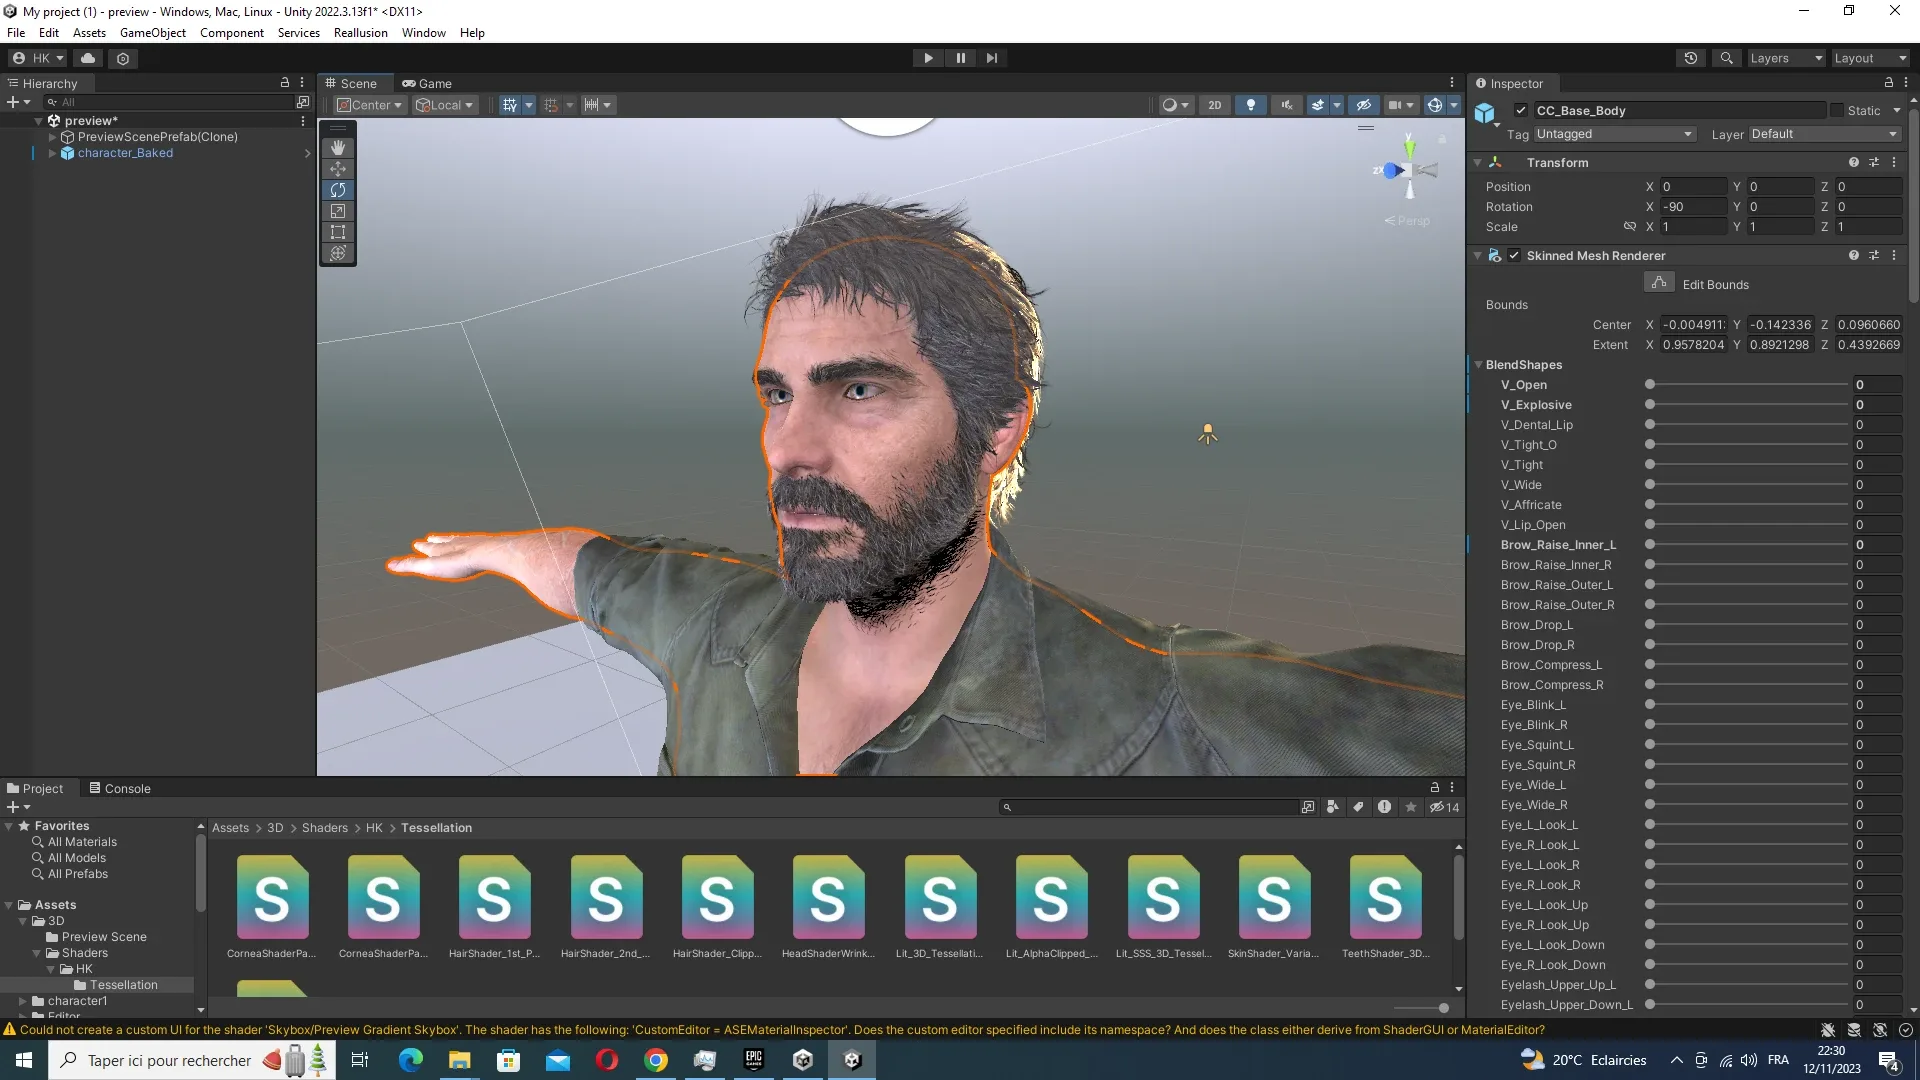
Task: Select the Scale tool
Action: (338, 211)
